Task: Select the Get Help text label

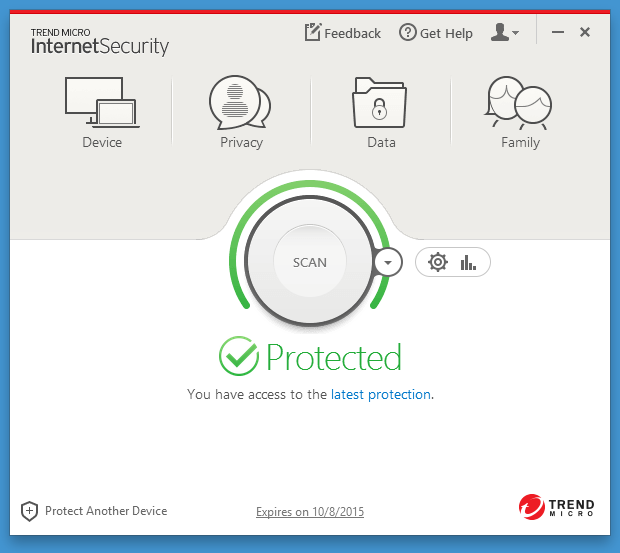Action: 446,33
